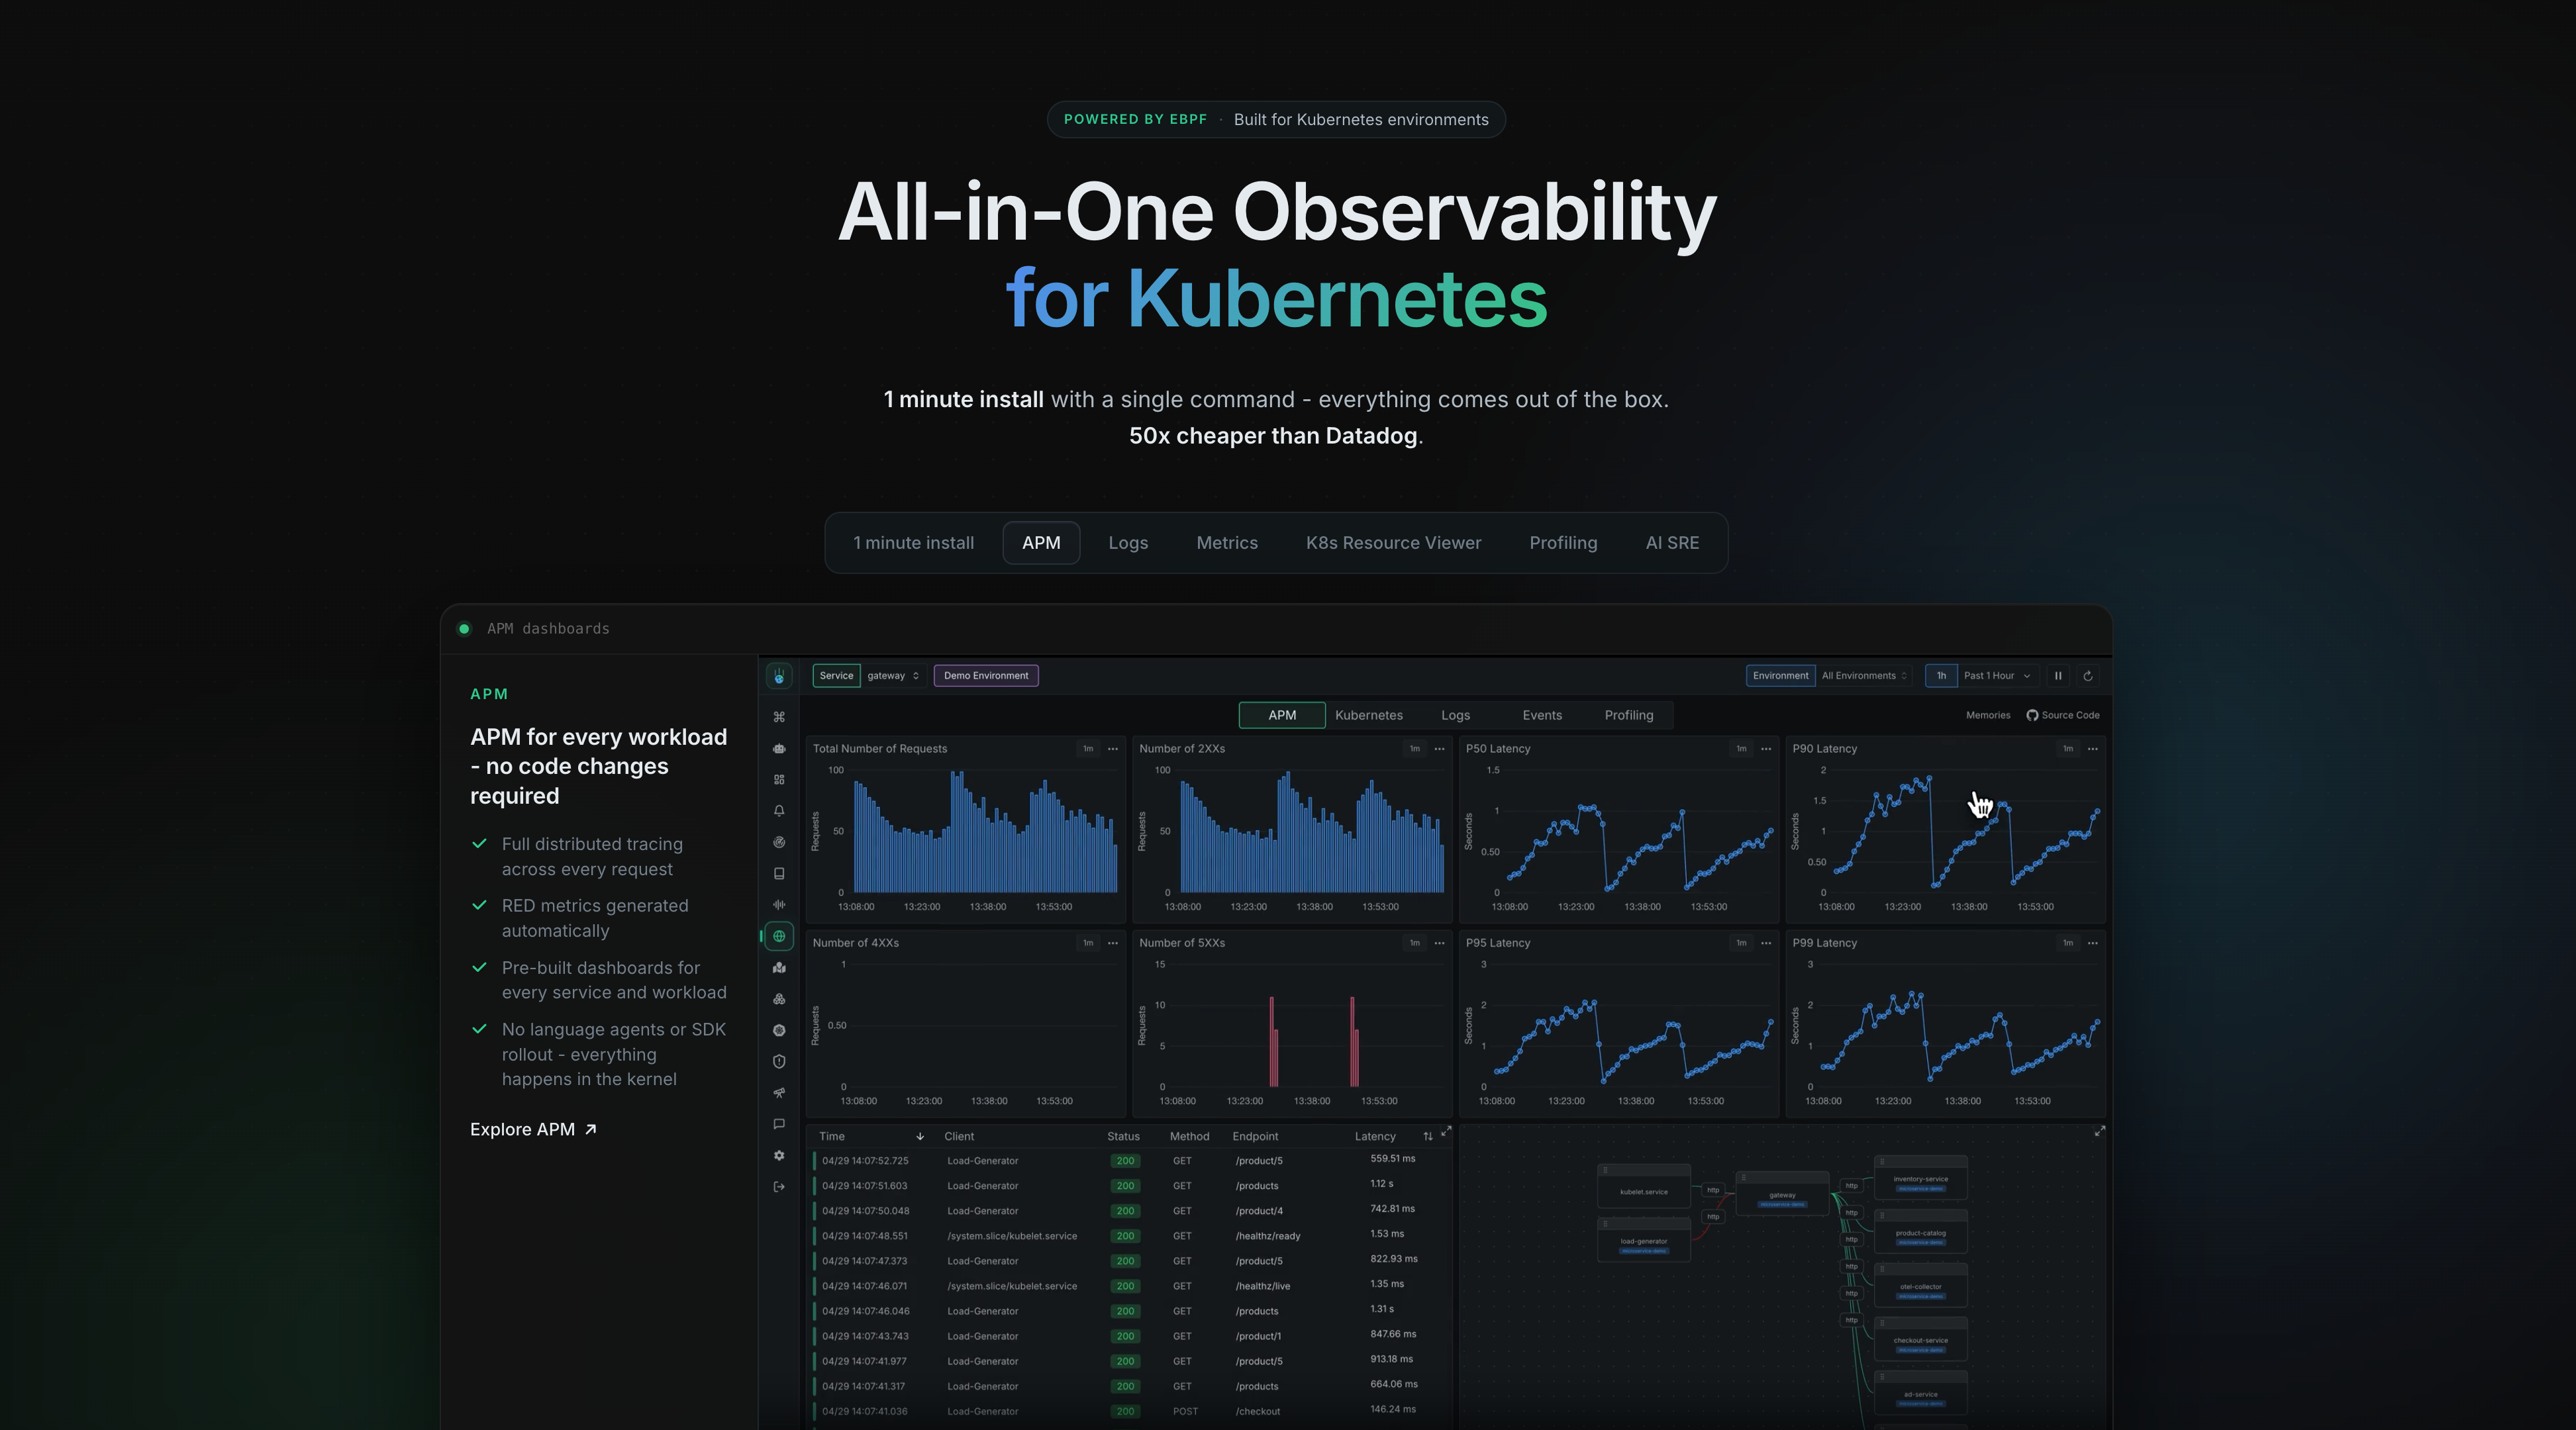Image resolution: width=2576 pixels, height=1430 pixels.
Task: Click the 559.51 ms latency value
Action: tap(1392, 1159)
